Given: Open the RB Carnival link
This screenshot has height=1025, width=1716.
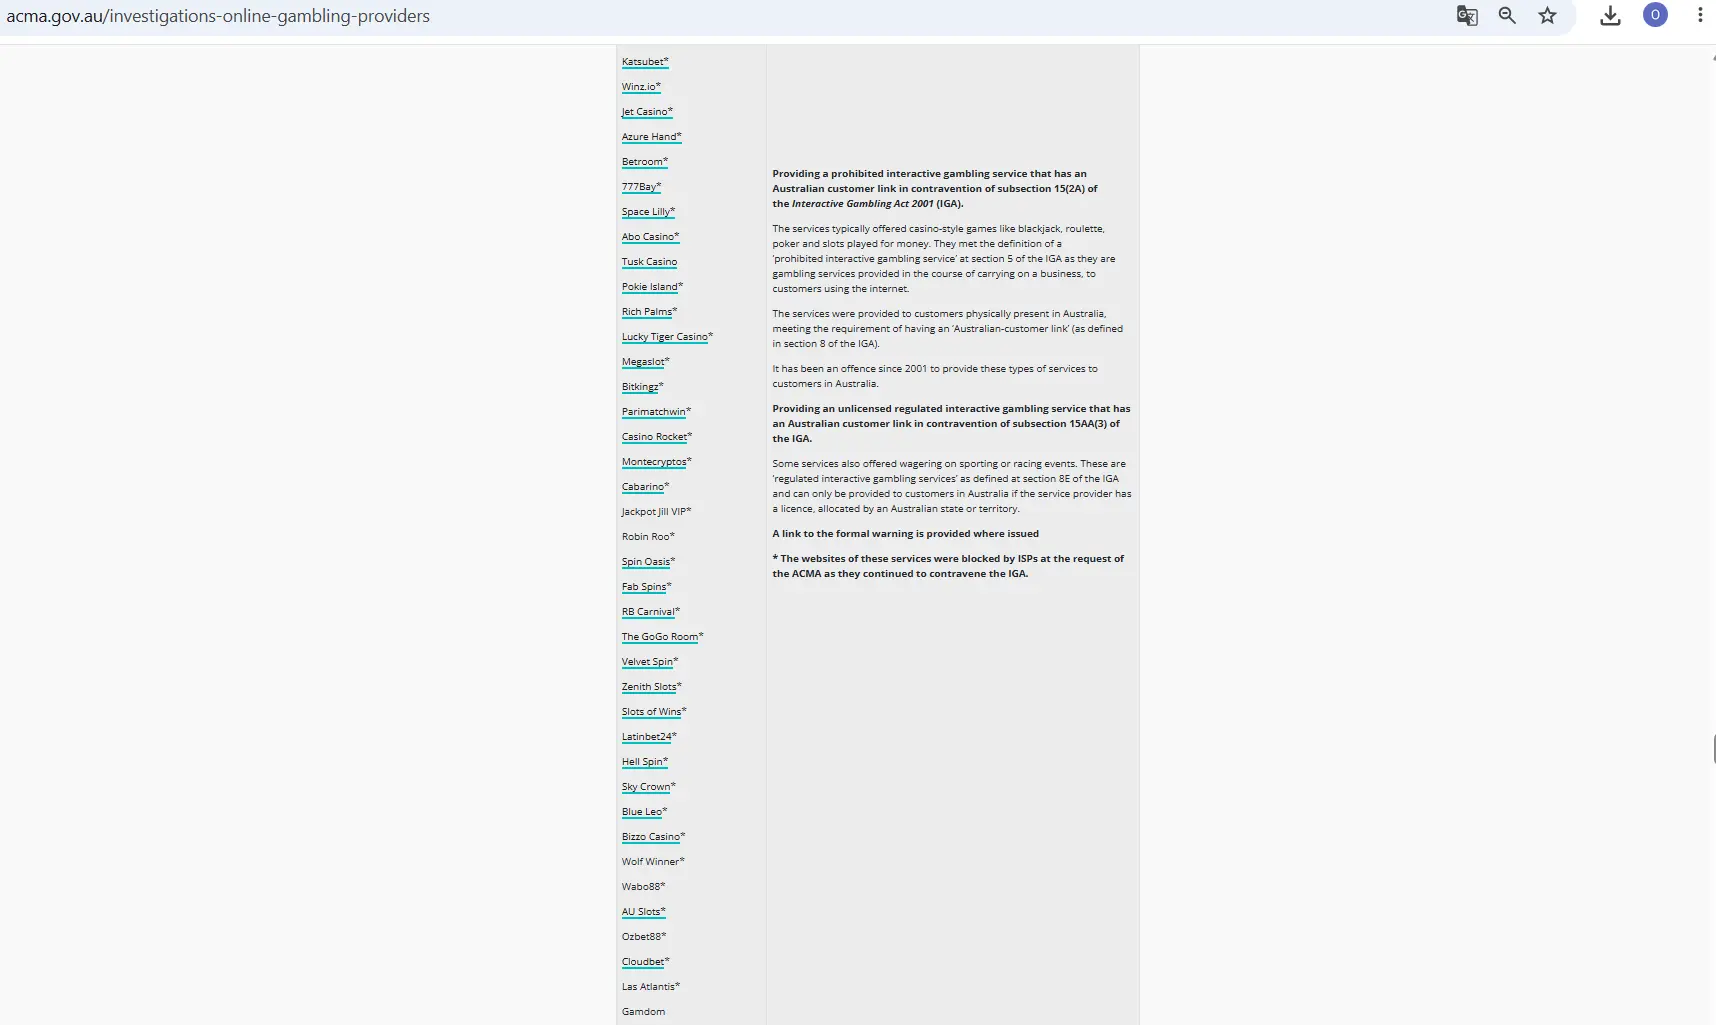Looking at the screenshot, I should point(650,612).
